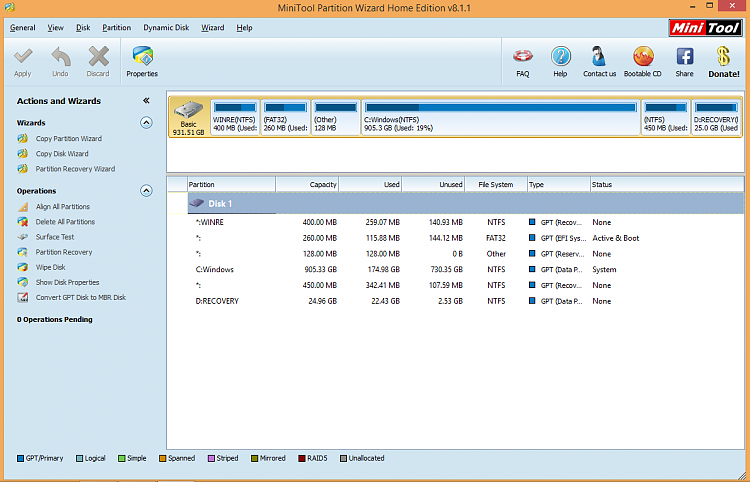
Task: Click the Show Disk Properties icon
Action: (x=22, y=282)
